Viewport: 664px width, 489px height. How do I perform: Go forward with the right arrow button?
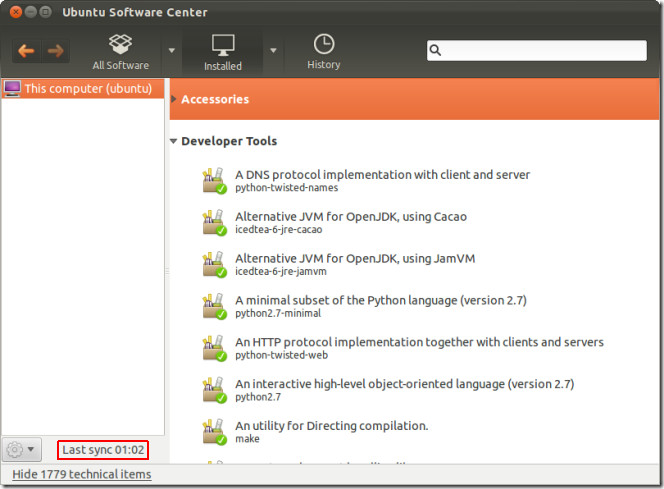(55, 51)
